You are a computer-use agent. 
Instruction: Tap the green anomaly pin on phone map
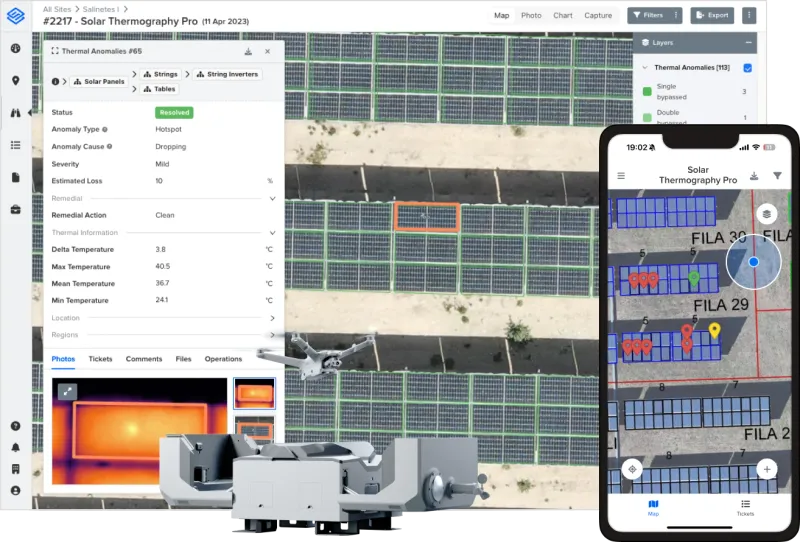click(694, 279)
